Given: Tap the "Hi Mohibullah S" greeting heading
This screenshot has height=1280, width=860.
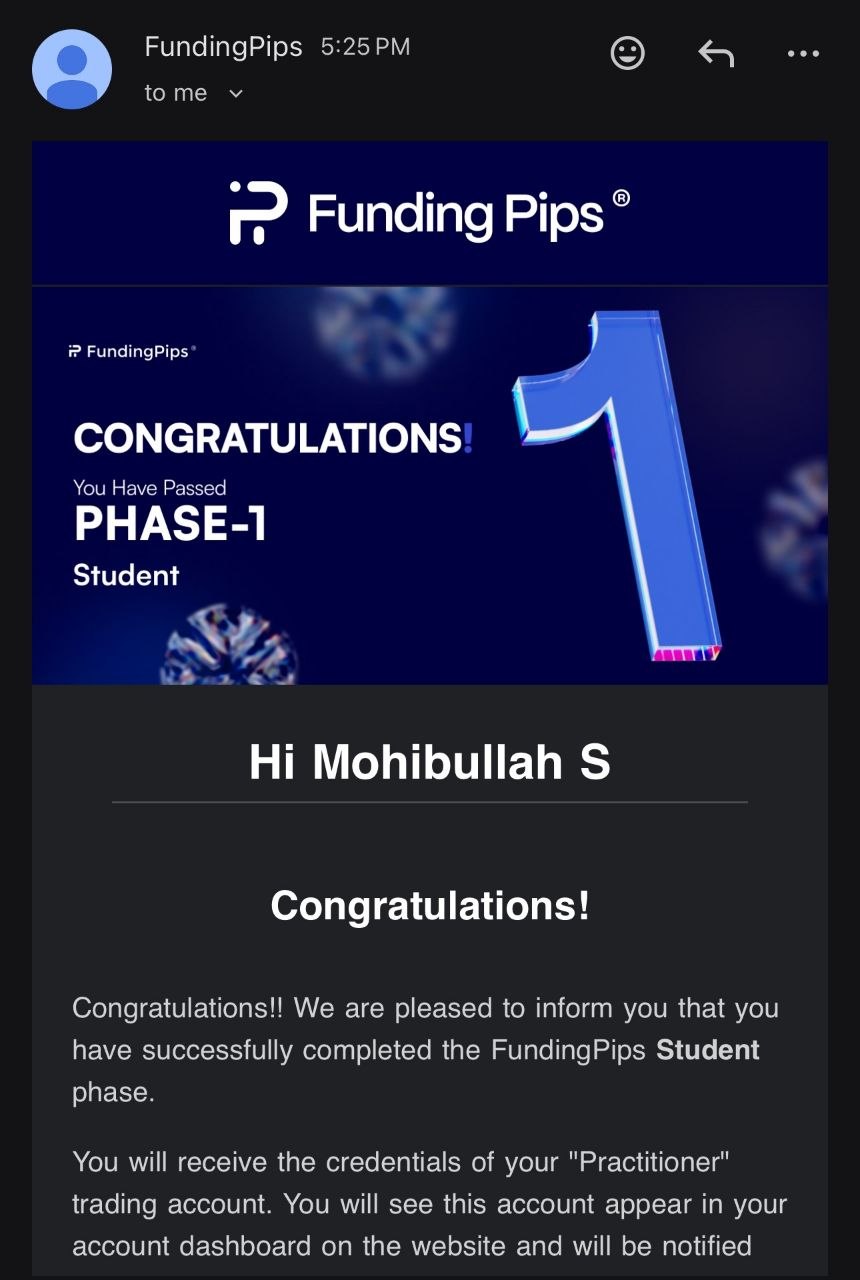Looking at the screenshot, I should click(430, 762).
